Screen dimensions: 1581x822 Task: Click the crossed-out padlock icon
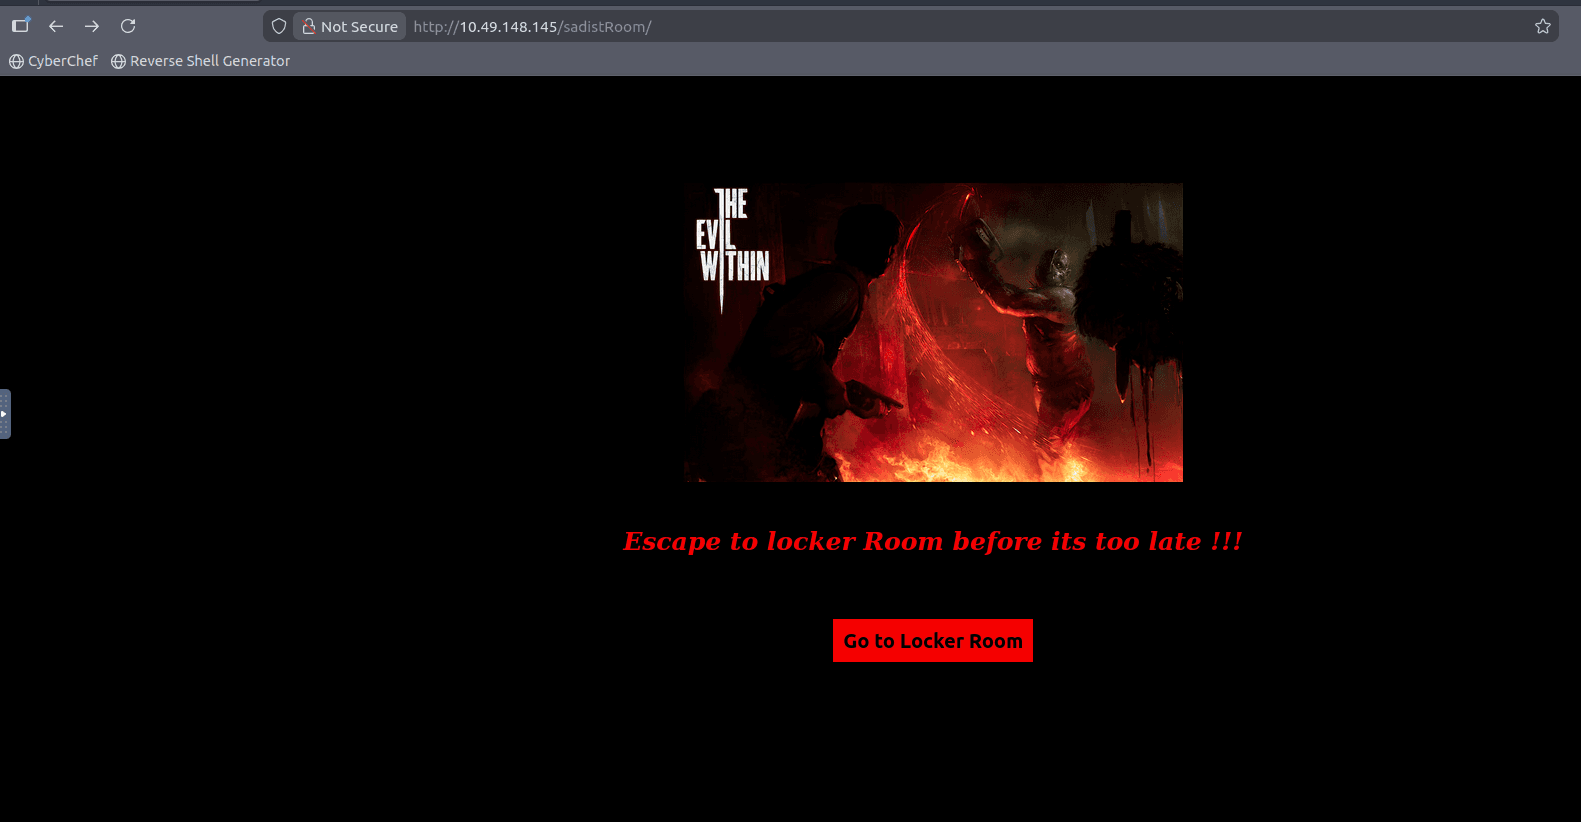(309, 27)
